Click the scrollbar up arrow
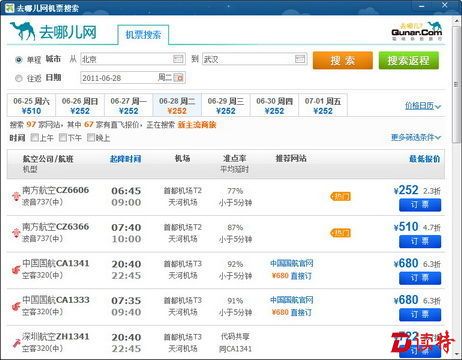Viewport: 462px width, 360px height. [x=456, y=21]
